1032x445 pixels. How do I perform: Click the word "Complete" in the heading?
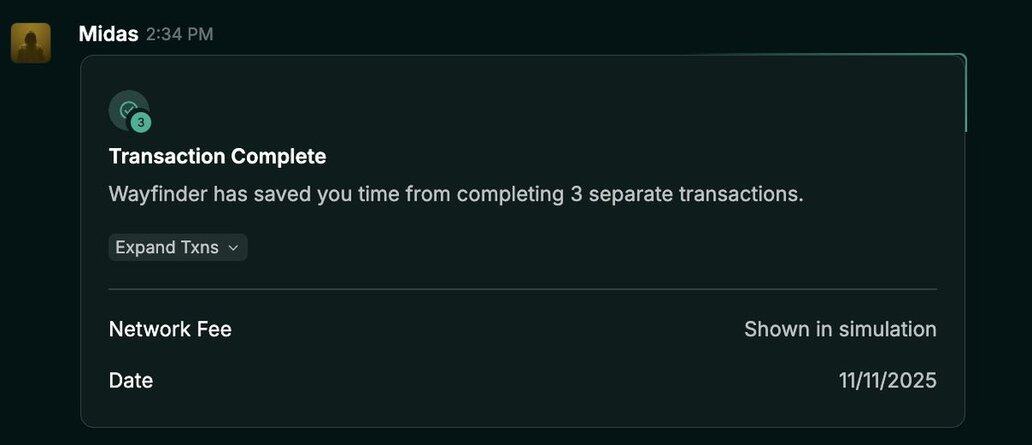[x=278, y=156]
